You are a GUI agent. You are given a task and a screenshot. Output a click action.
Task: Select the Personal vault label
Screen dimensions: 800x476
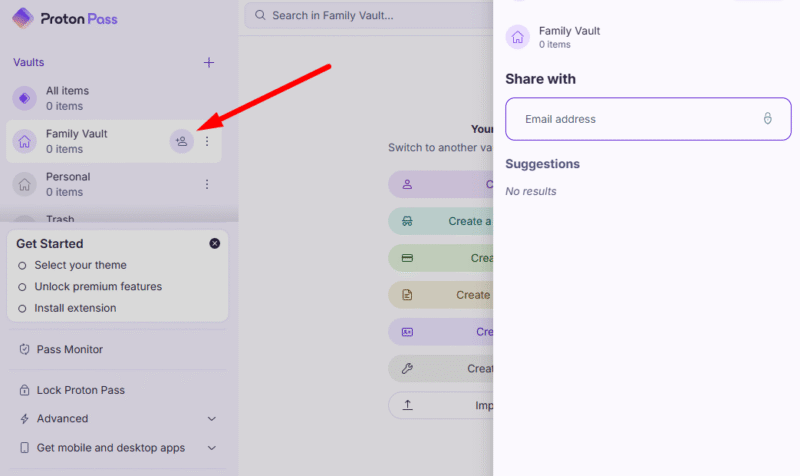(x=68, y=177)
